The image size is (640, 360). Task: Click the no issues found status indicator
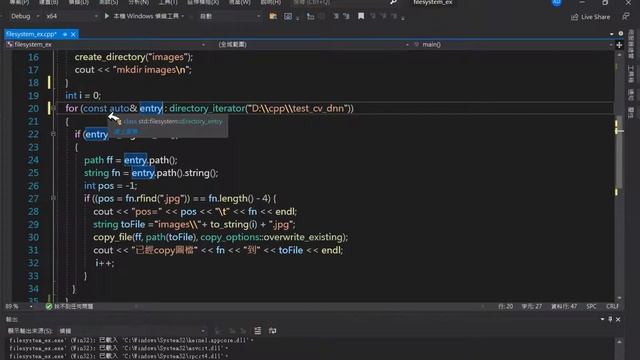tap(69, 306)
